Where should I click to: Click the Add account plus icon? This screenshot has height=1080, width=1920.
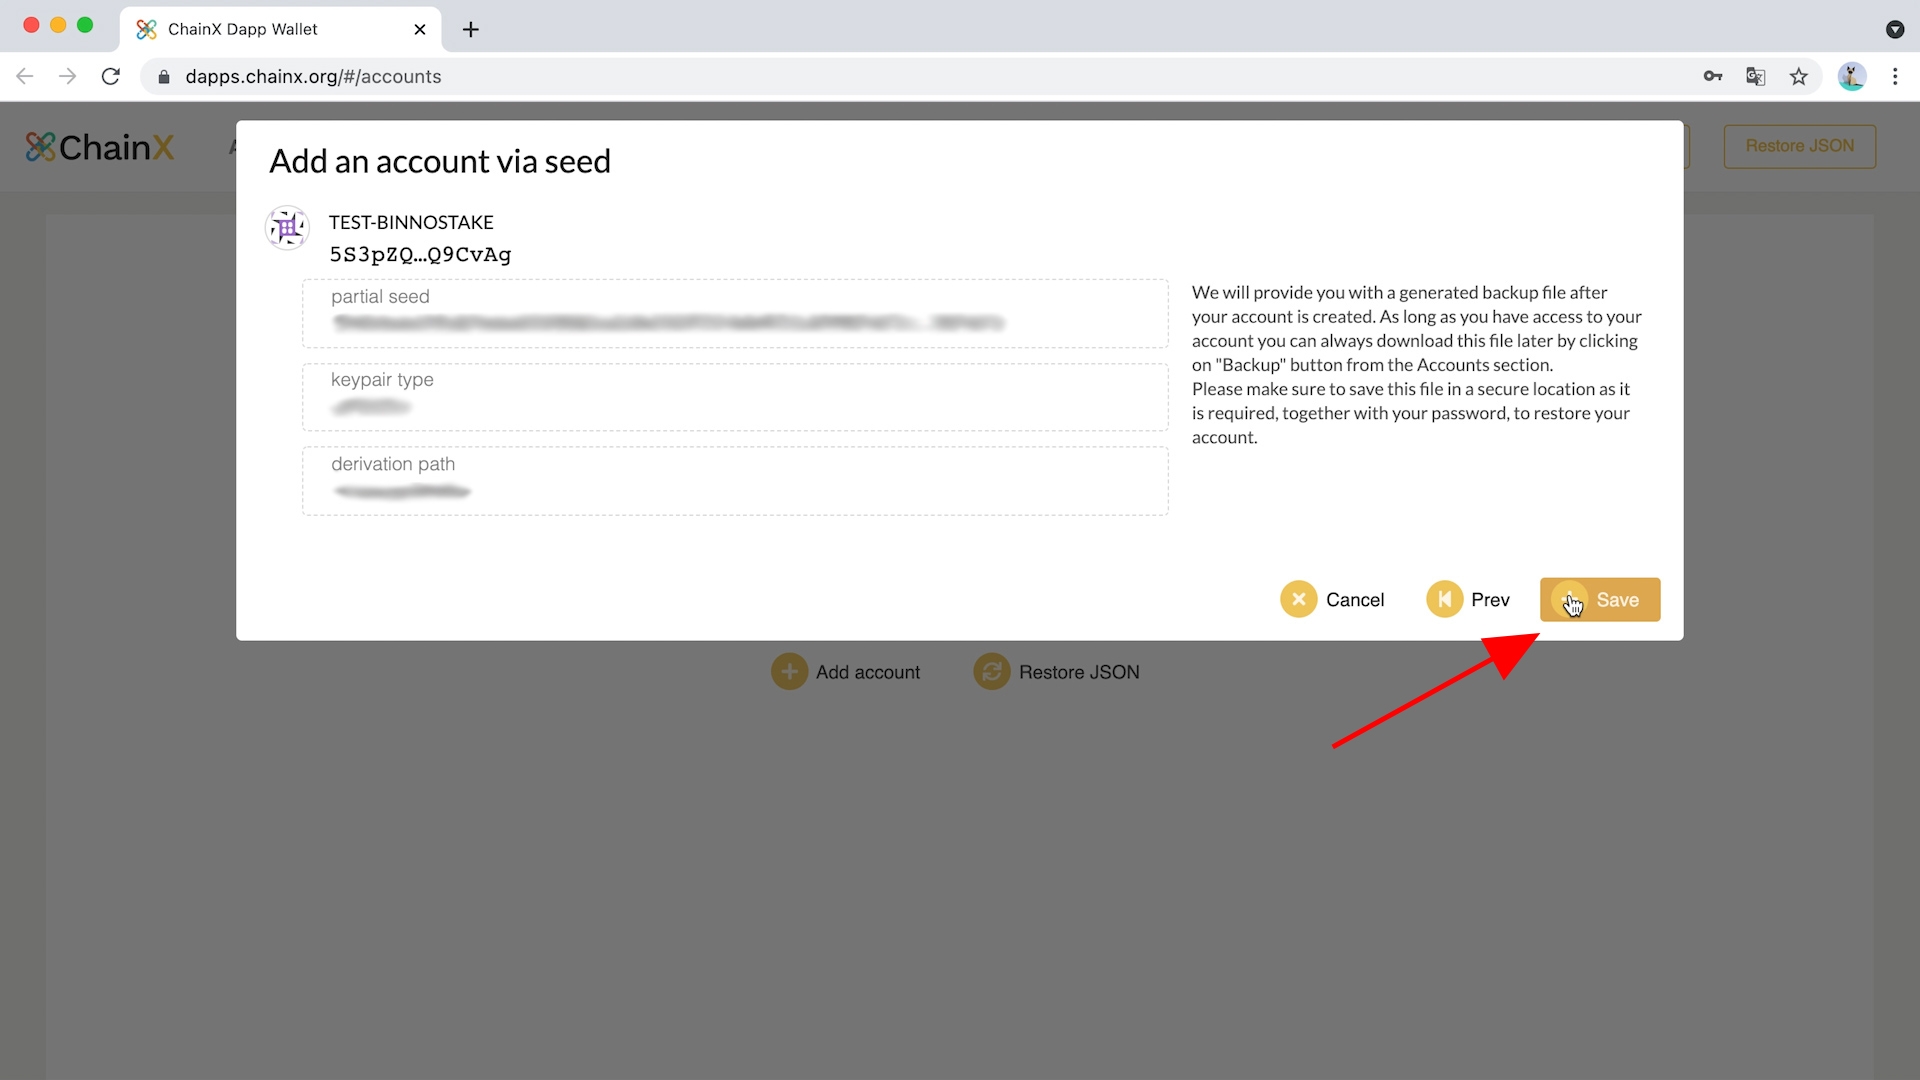(x=789, y=672)
